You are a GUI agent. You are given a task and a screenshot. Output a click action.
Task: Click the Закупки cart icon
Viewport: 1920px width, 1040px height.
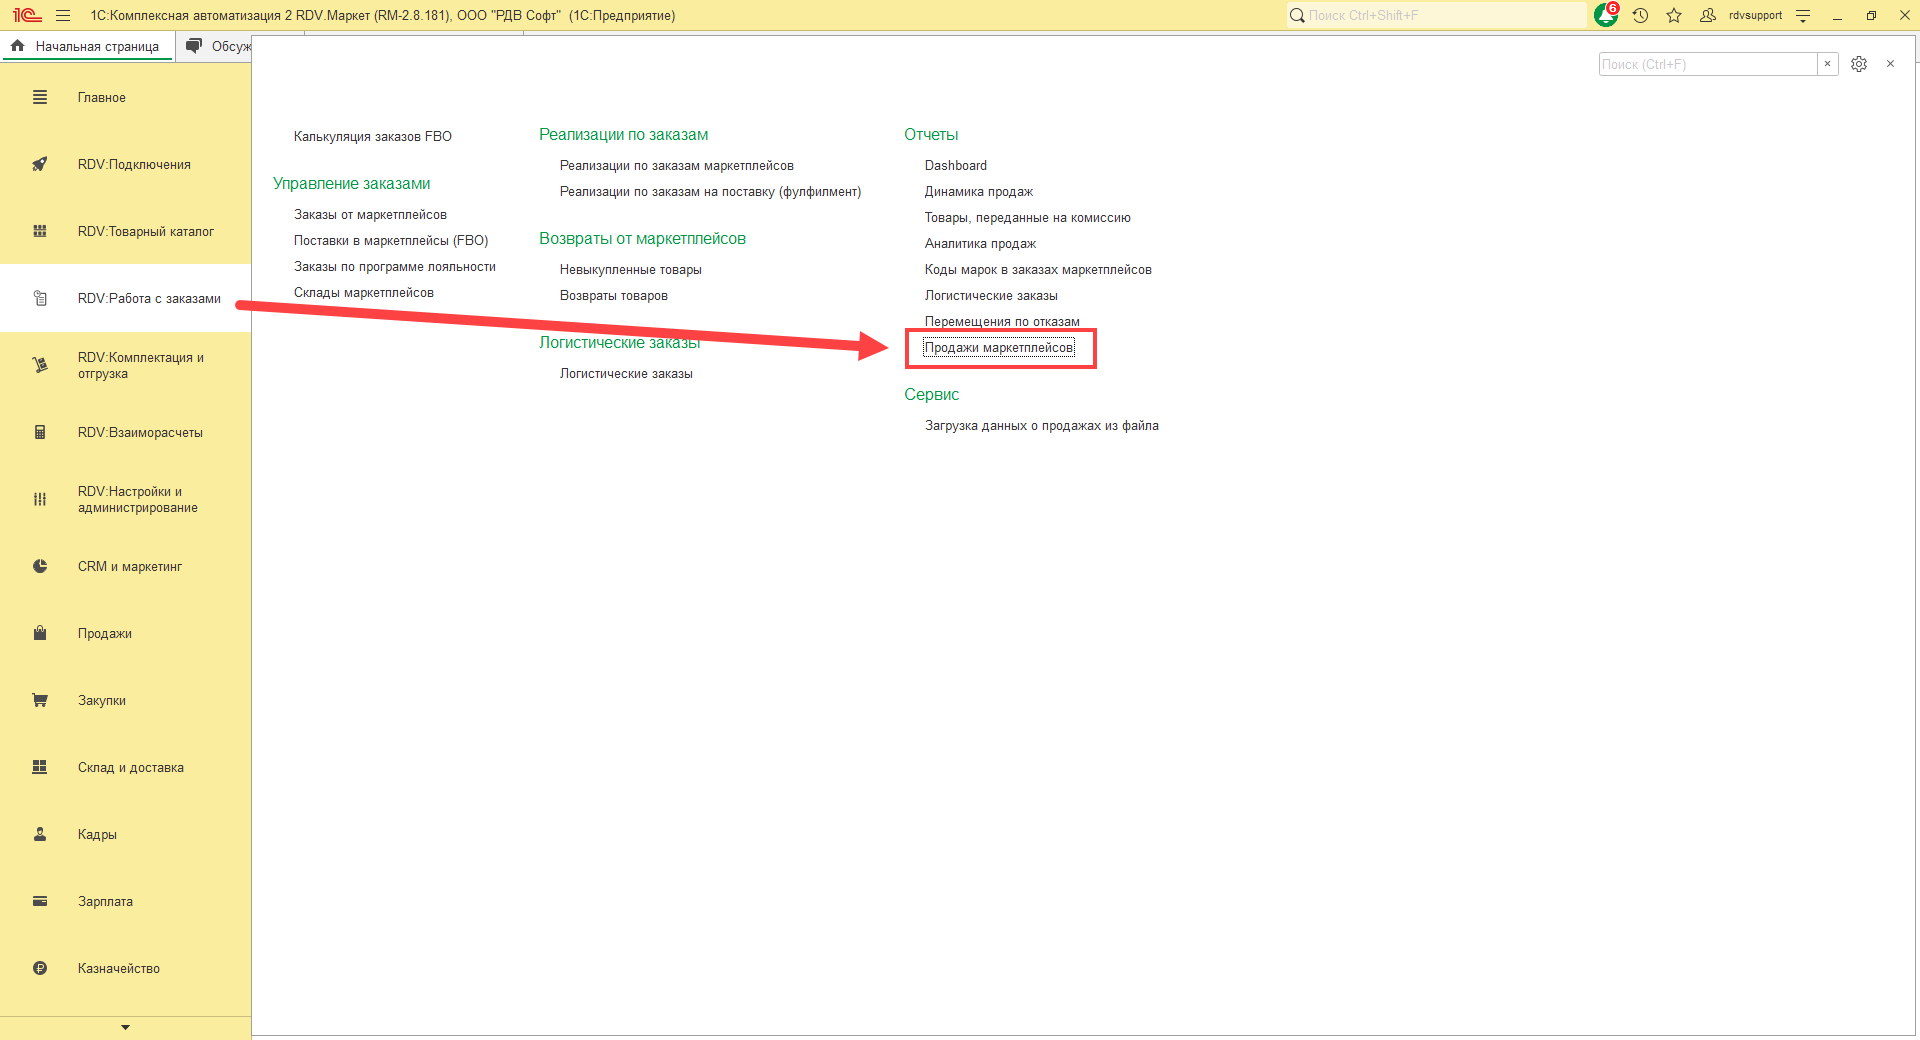40,700
